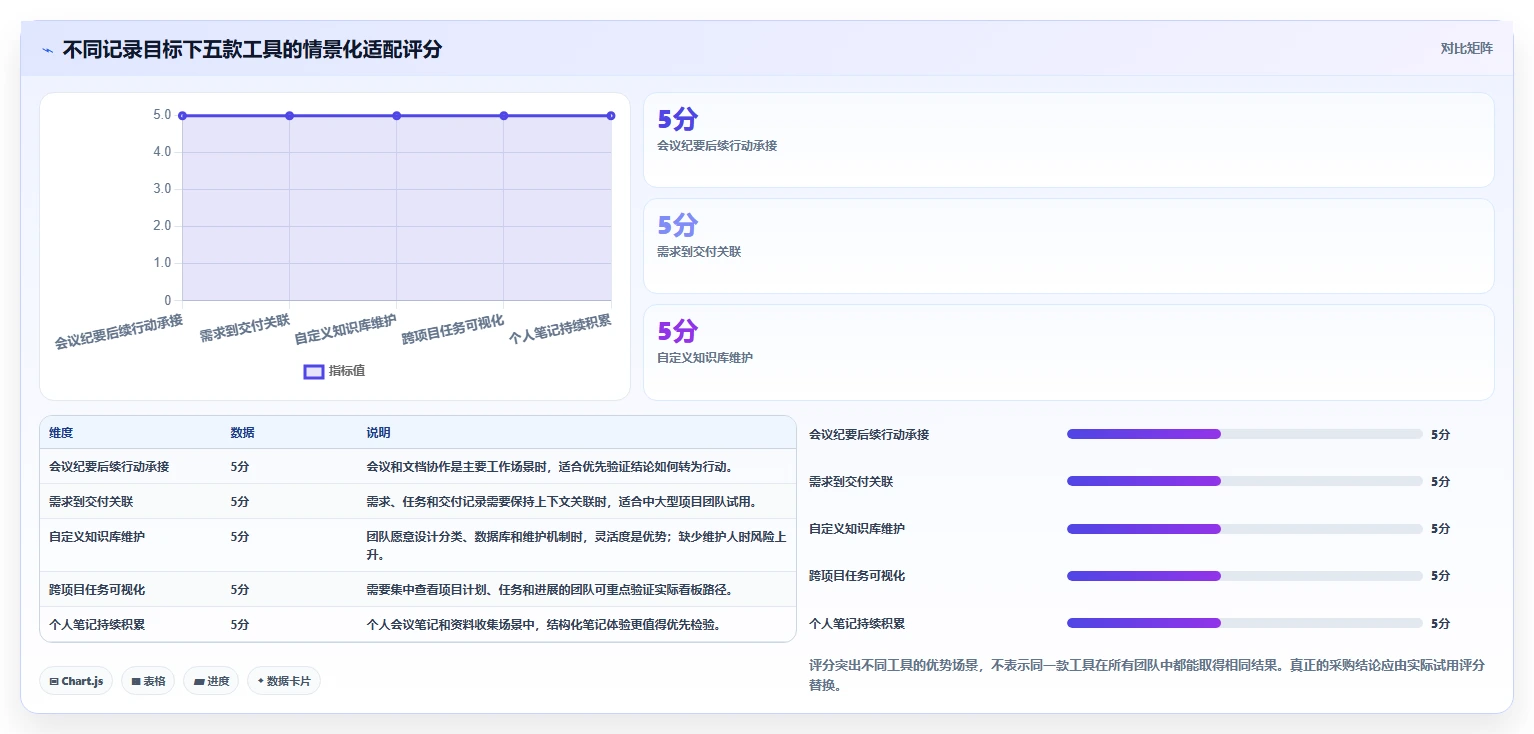Click the 数据卡片 chip

click(284, 681)
